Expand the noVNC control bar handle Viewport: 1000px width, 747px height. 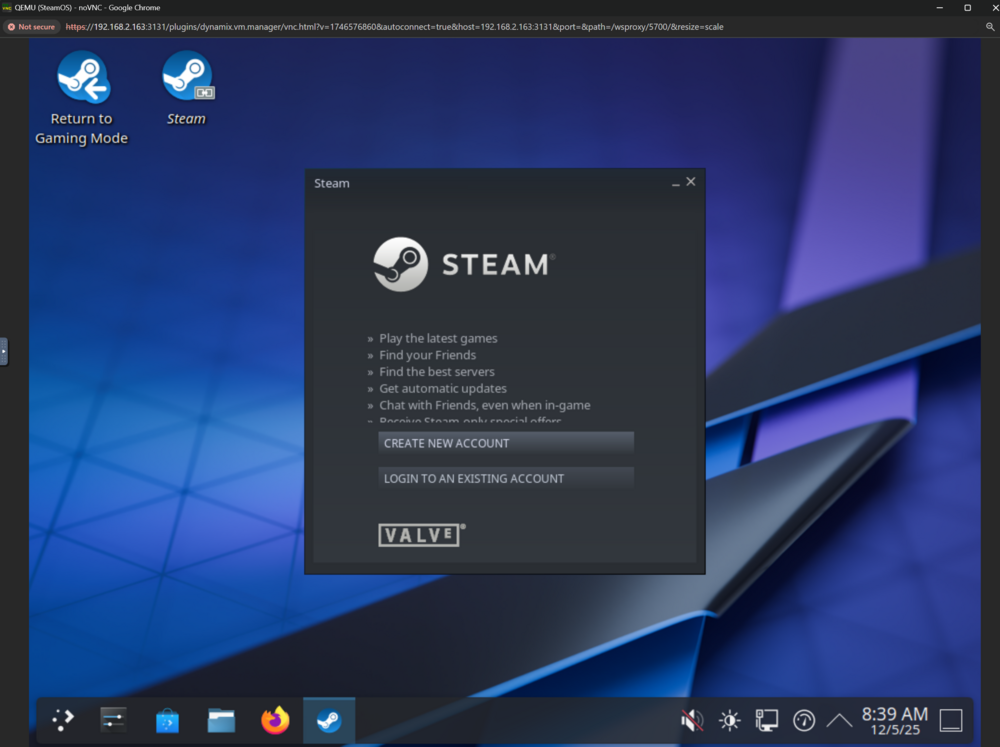pos(4,351)
